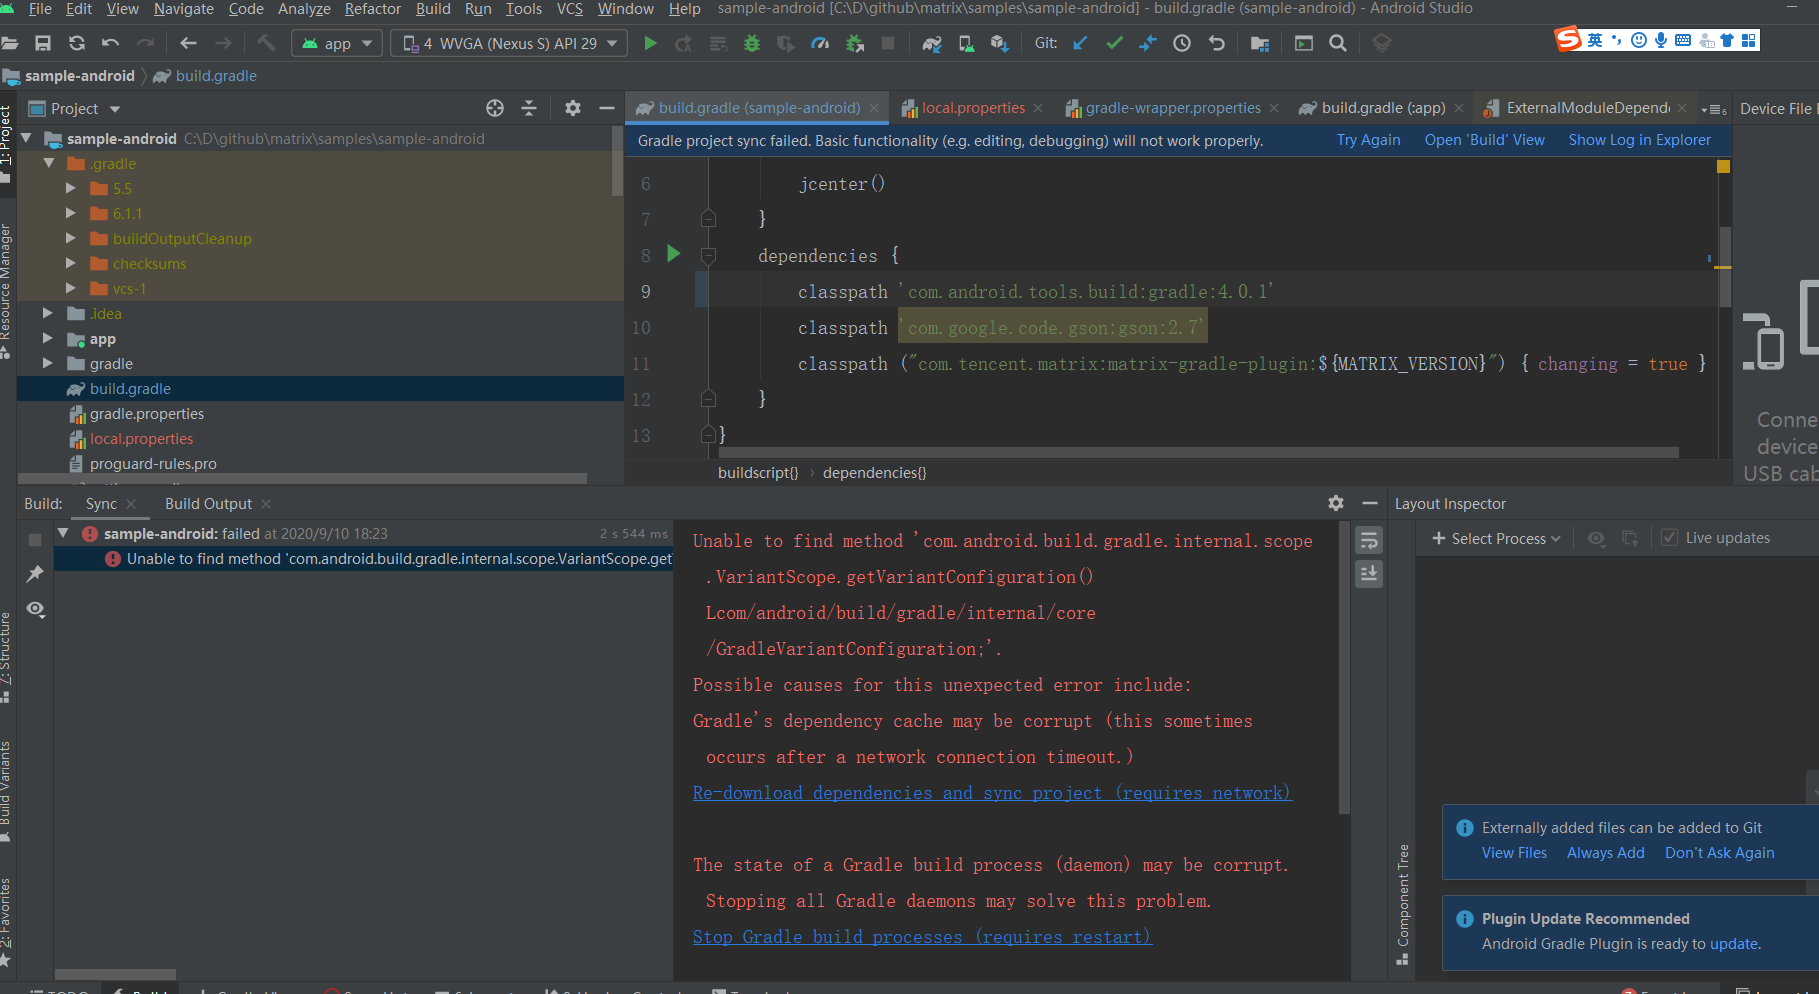Collapse the sample-android failed entry
1819x994 pixels.
[63, 533]
